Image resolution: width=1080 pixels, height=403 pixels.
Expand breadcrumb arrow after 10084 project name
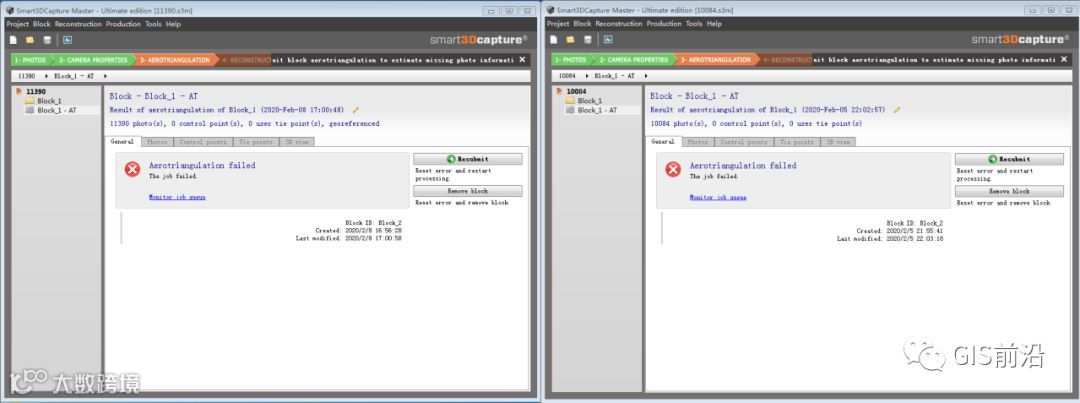[588, 76]
